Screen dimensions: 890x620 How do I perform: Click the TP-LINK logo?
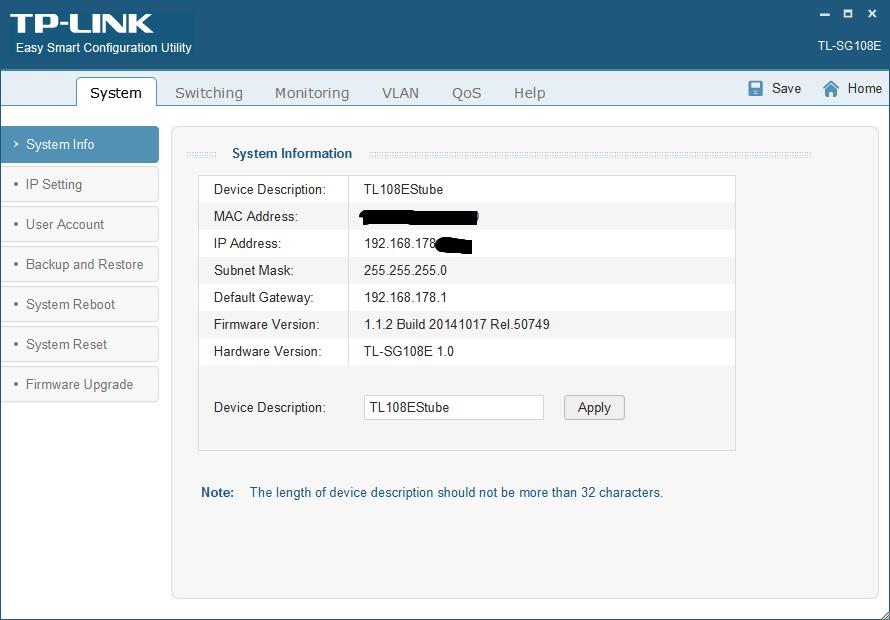click(x=82, y=24)
